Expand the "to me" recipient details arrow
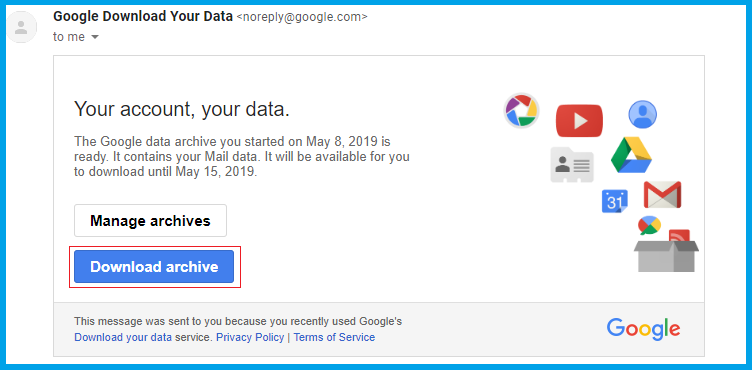This screenshot has height=370, width=752. coord(95,37)
